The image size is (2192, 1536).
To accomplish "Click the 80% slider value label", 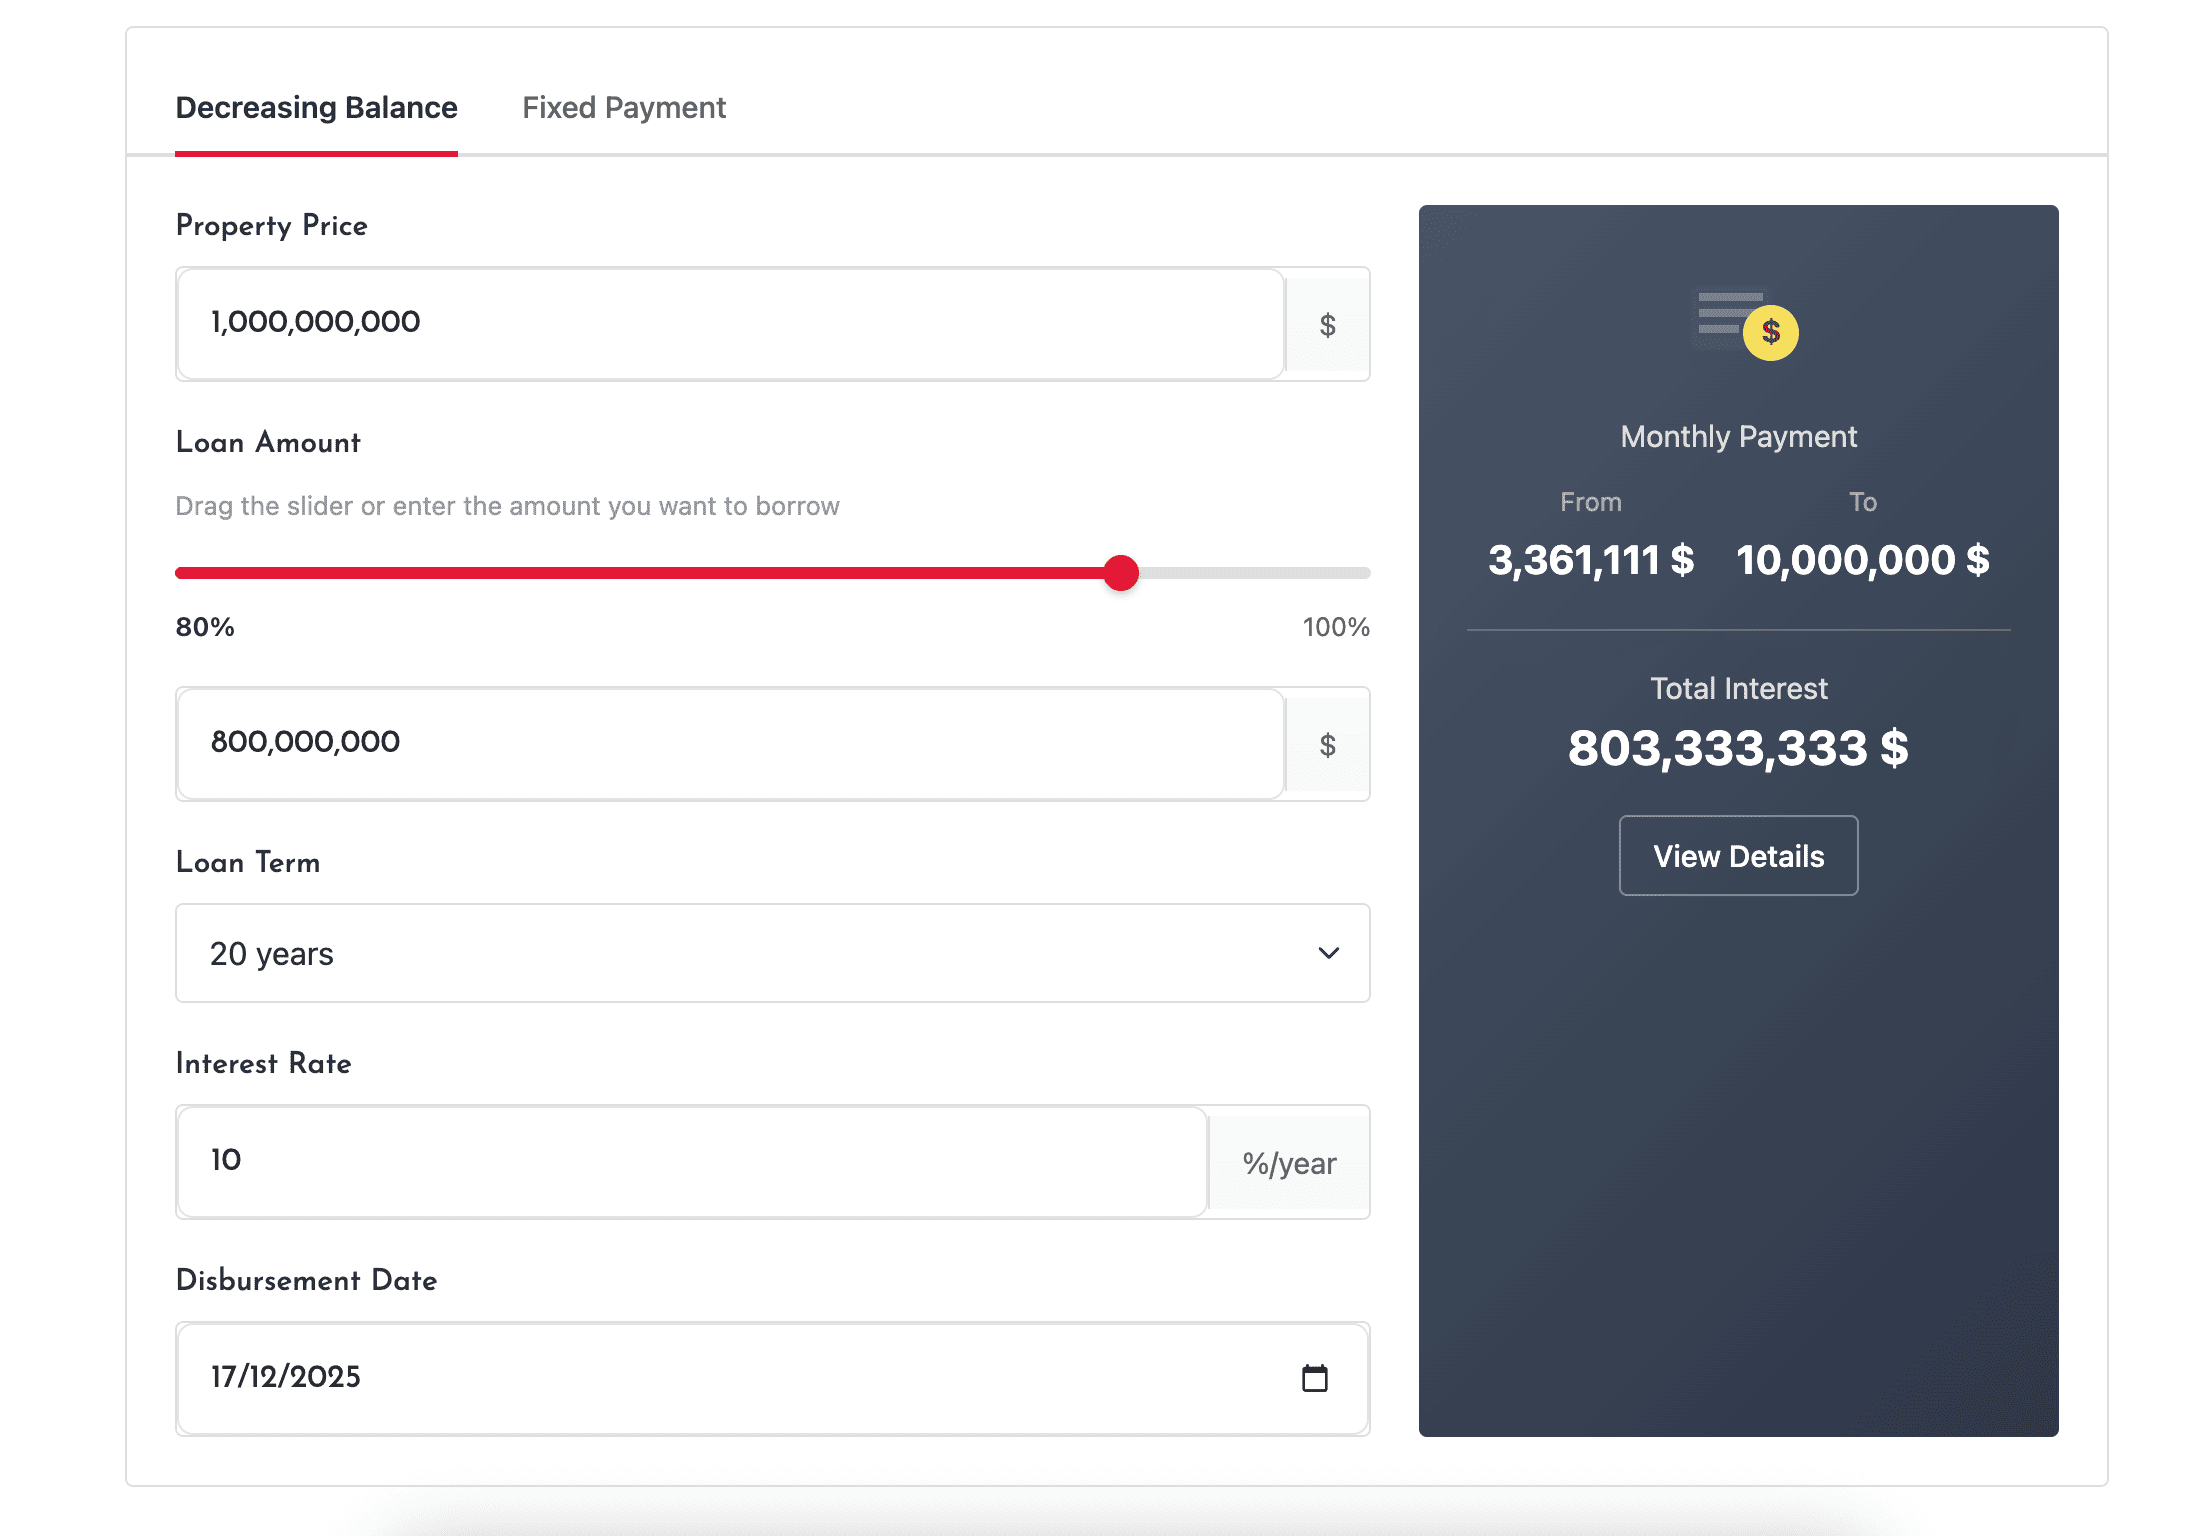I will tap(205, 627).
